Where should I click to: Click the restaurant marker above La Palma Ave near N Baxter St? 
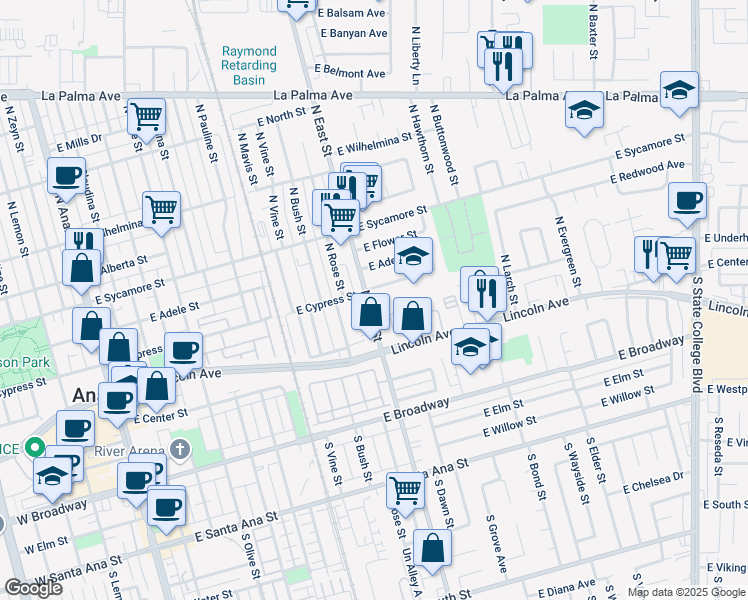pyautogui.click(x=503, y=67)
